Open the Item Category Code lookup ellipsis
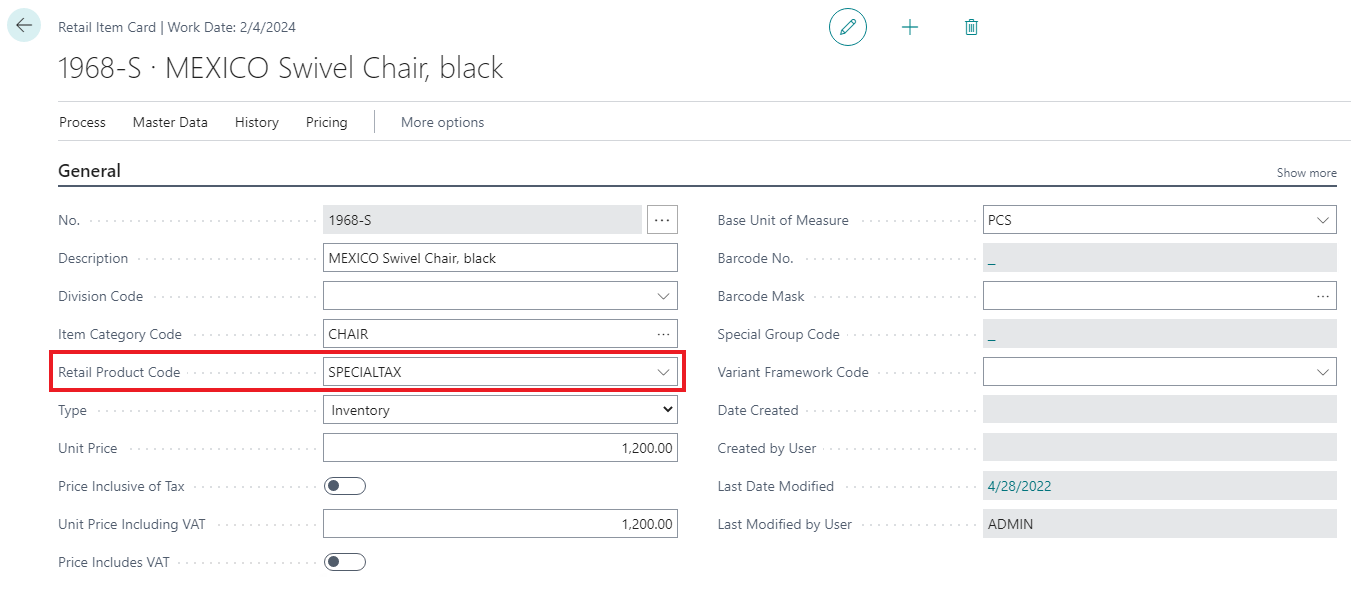Screen dimensions: 1351x592 click(663, 334)
